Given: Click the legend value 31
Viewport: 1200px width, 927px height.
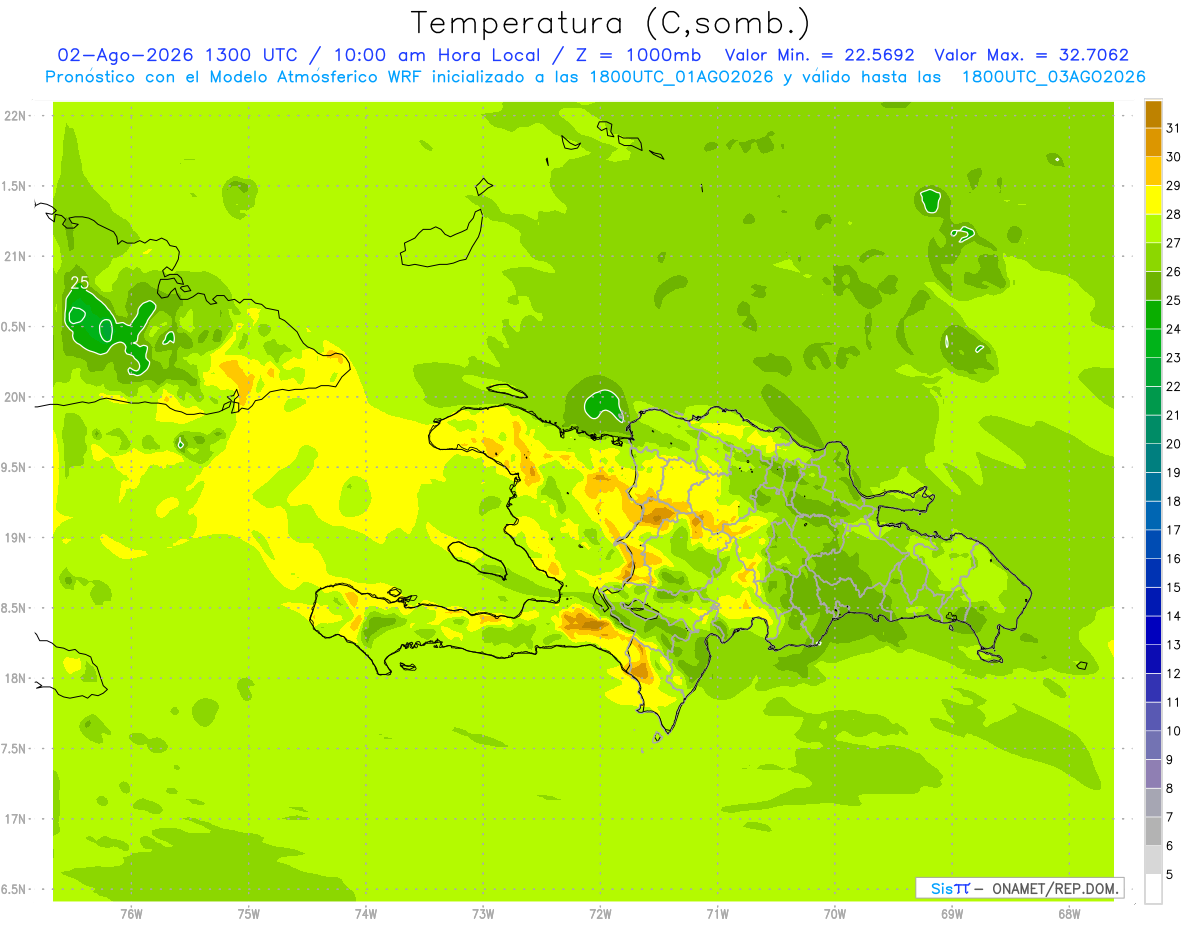Looking at the screenshot, I should (x=1174, y=128).
